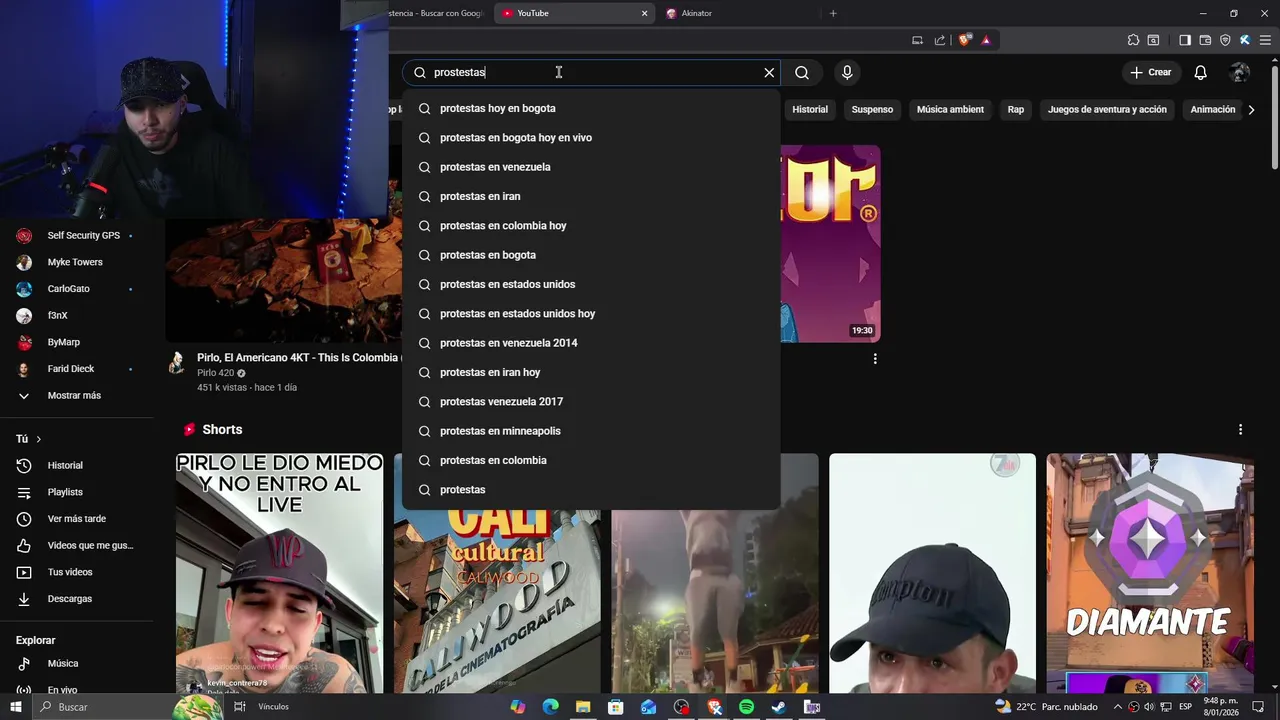The height and width of the screenshot is (720, 1280).
Task: Start voice search with the microphone icon
Action: click(x=847, y=72)
